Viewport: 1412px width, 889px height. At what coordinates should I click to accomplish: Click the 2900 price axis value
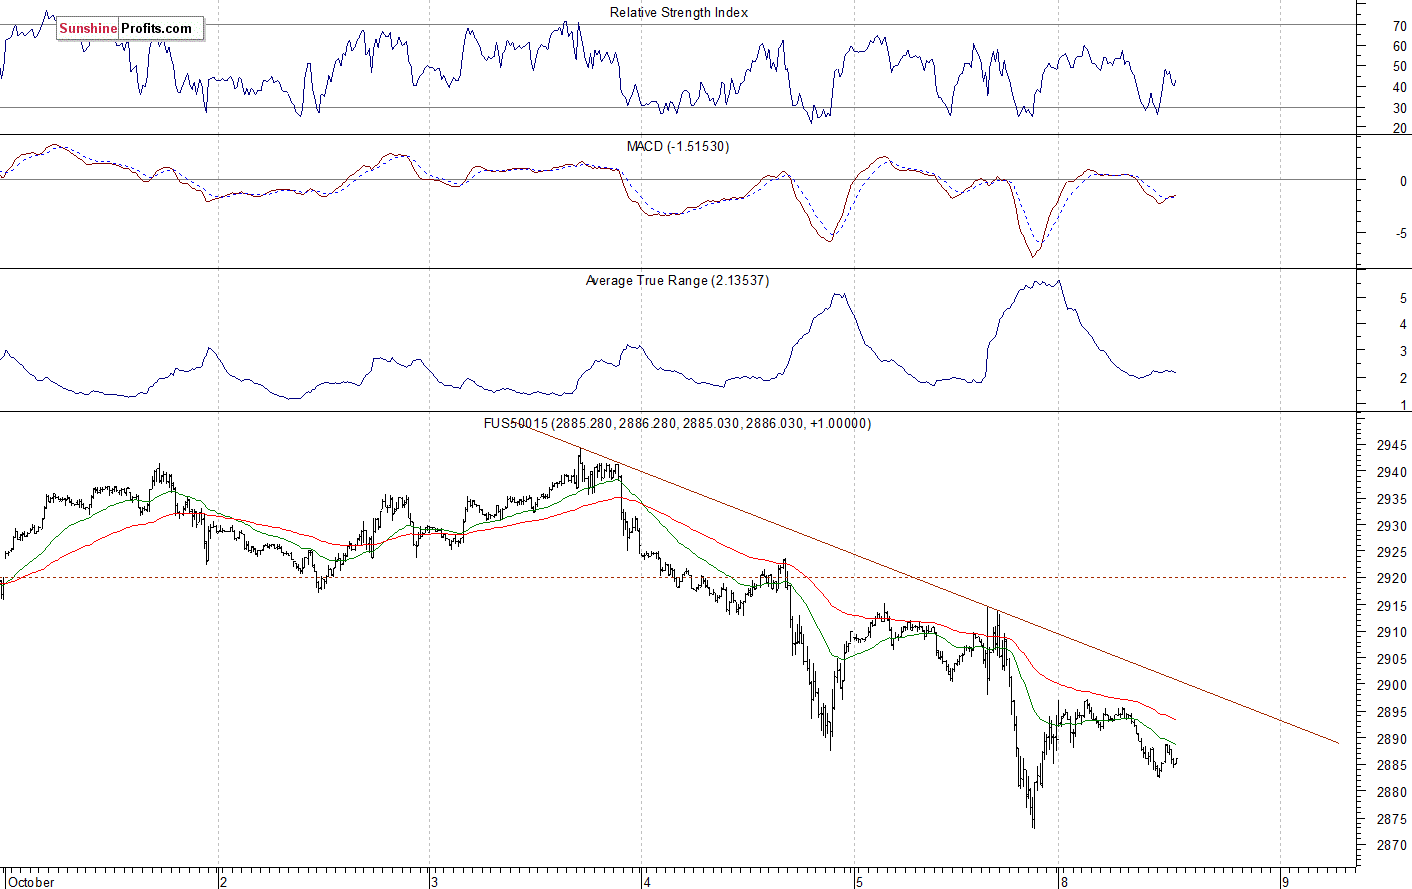point(1391,685)
